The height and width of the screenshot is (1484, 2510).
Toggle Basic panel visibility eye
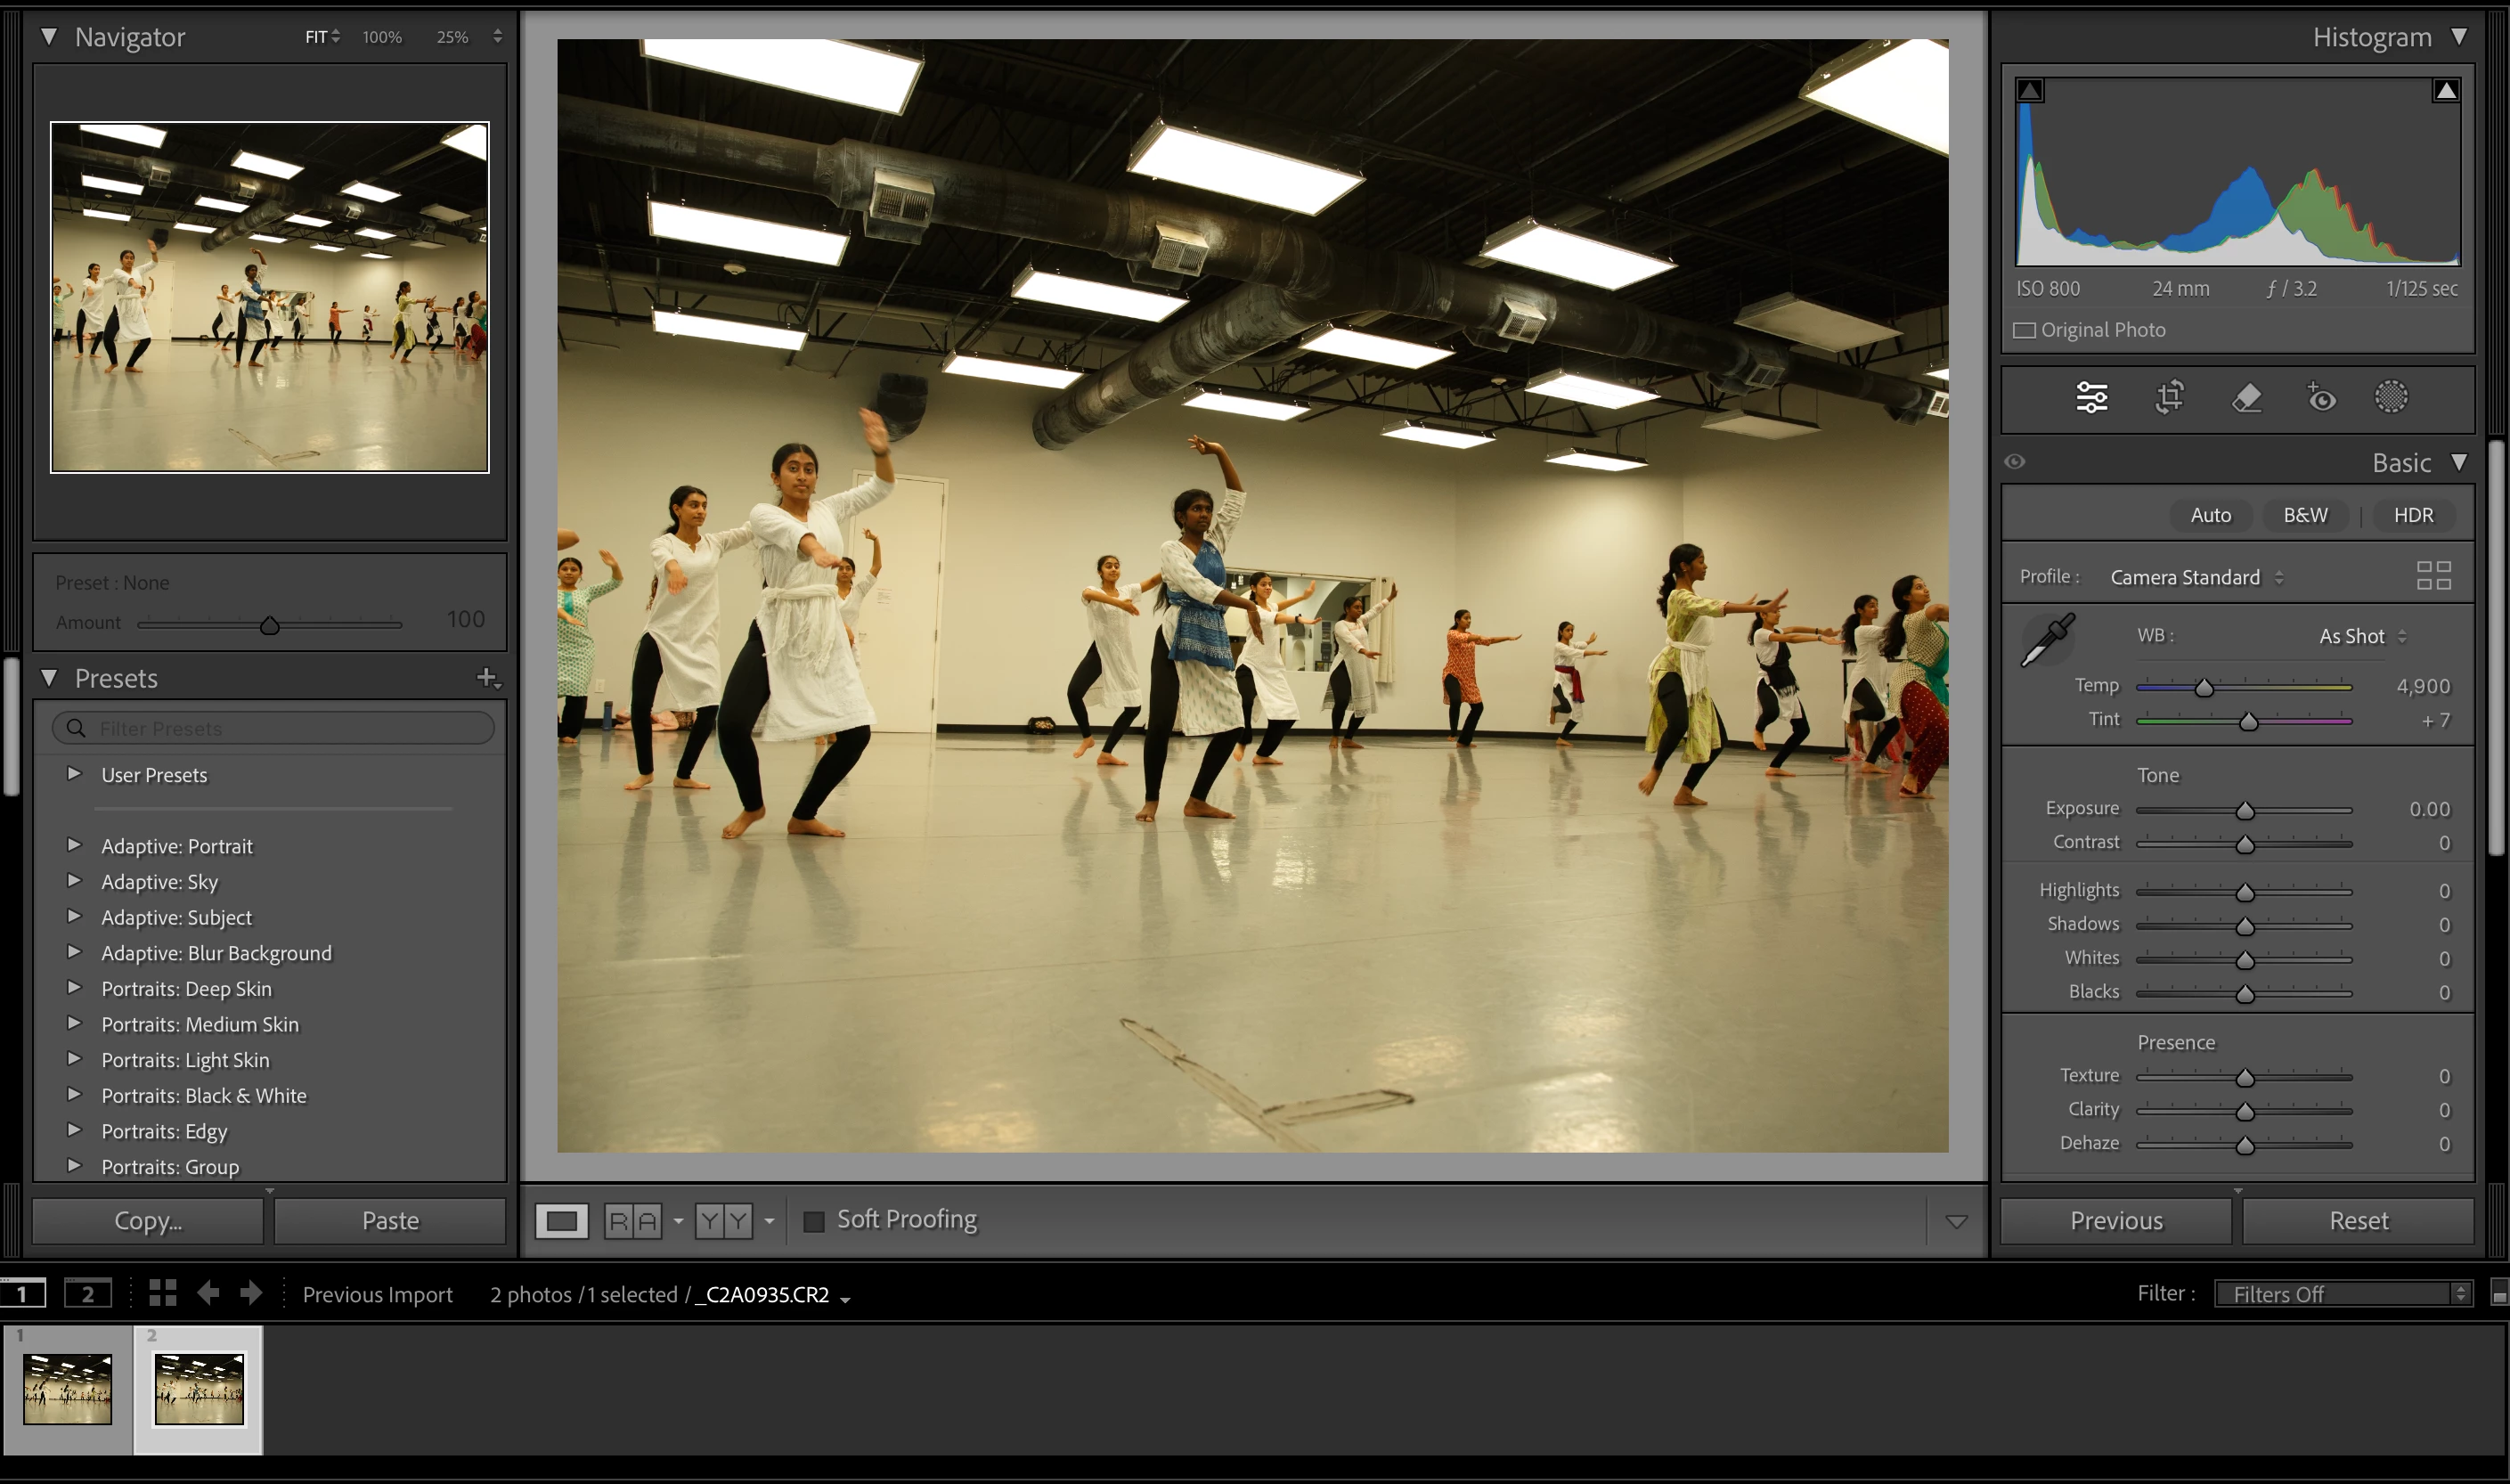coord(2015,462)
